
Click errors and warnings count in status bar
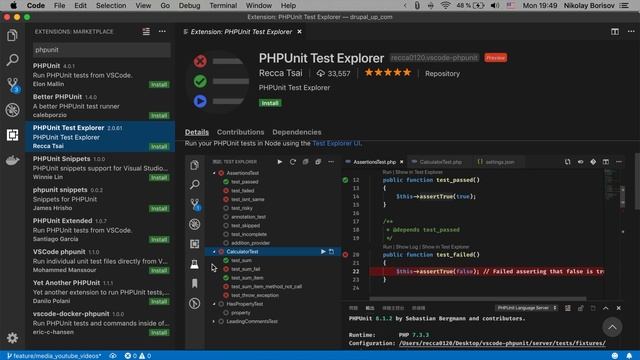coord(138,356)
